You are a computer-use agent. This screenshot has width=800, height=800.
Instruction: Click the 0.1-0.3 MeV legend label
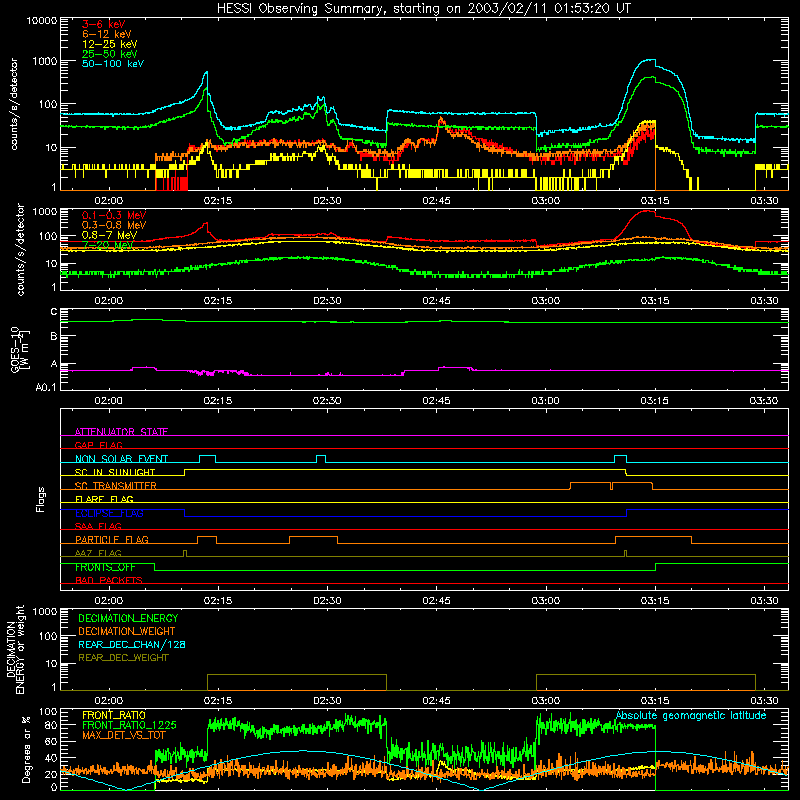point(114,215)
